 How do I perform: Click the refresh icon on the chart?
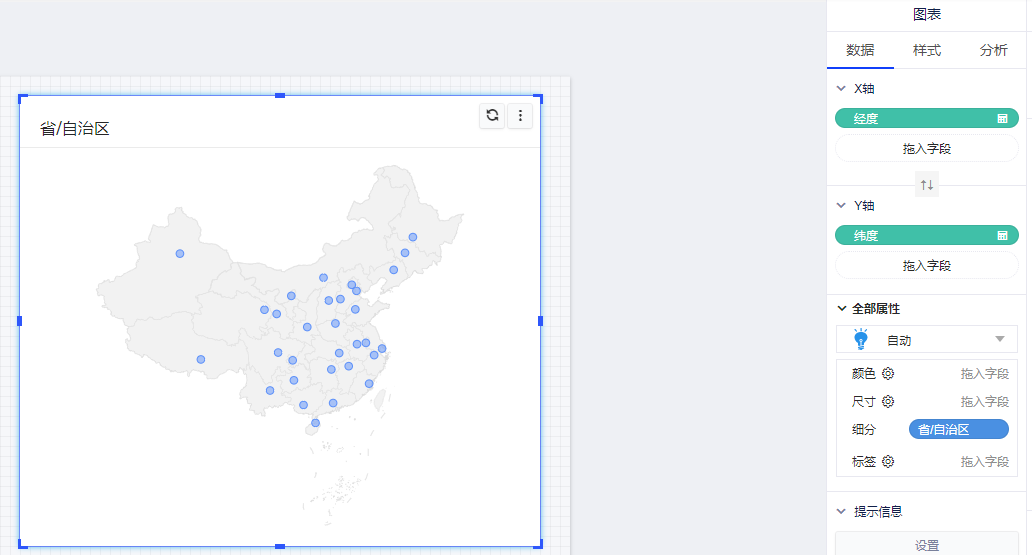coord(492,115)
